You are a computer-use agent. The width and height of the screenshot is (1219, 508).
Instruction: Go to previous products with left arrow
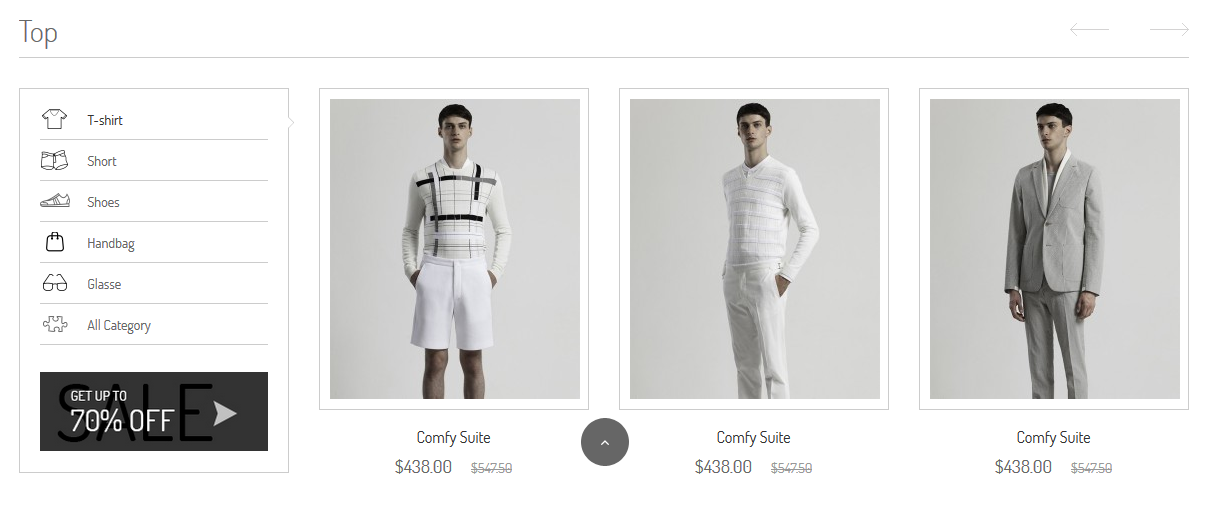click(x=1089, y=30)
